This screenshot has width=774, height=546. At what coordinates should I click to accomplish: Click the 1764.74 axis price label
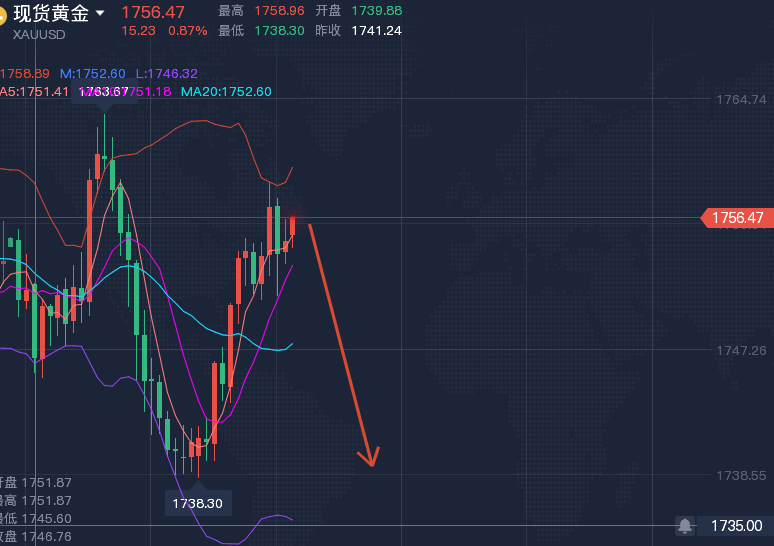tap(741, 100)
